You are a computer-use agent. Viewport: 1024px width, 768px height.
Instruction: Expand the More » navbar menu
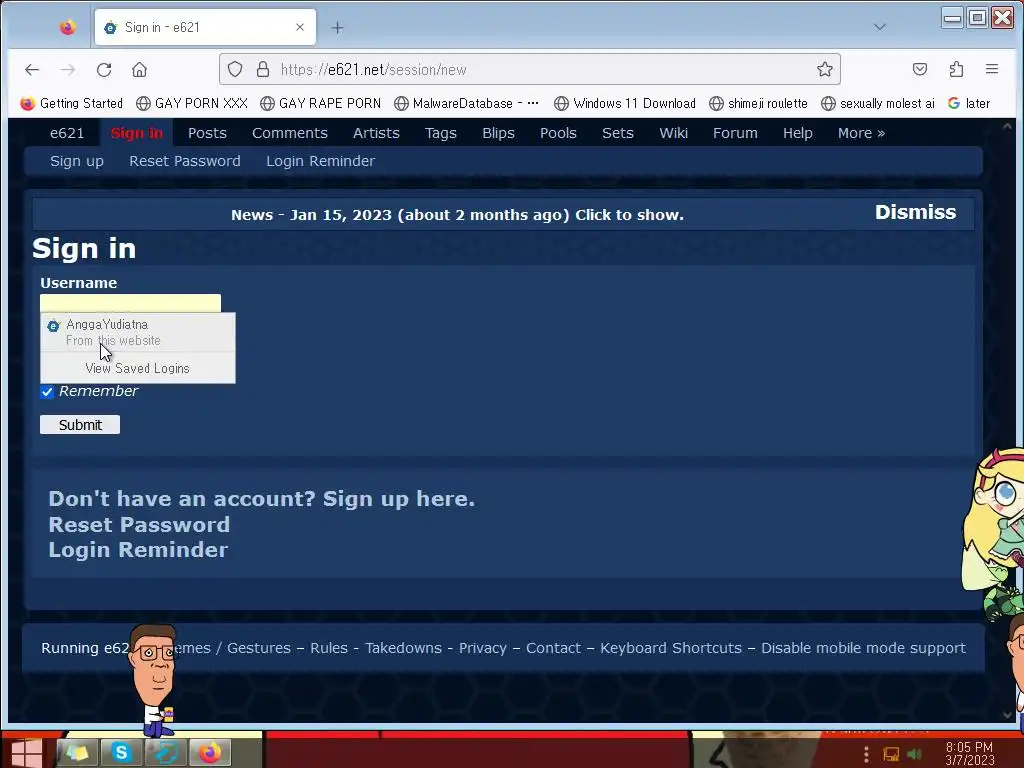[861, 133]
